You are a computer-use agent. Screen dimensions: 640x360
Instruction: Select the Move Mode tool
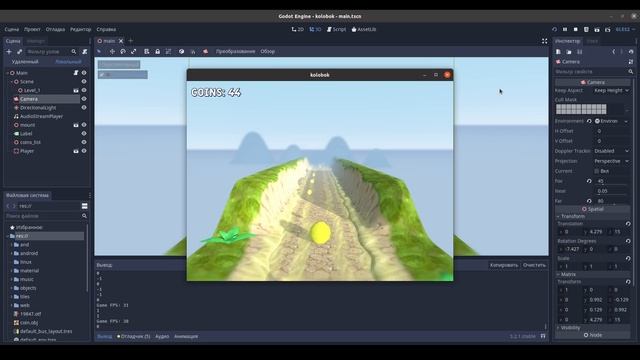point(112,51)
